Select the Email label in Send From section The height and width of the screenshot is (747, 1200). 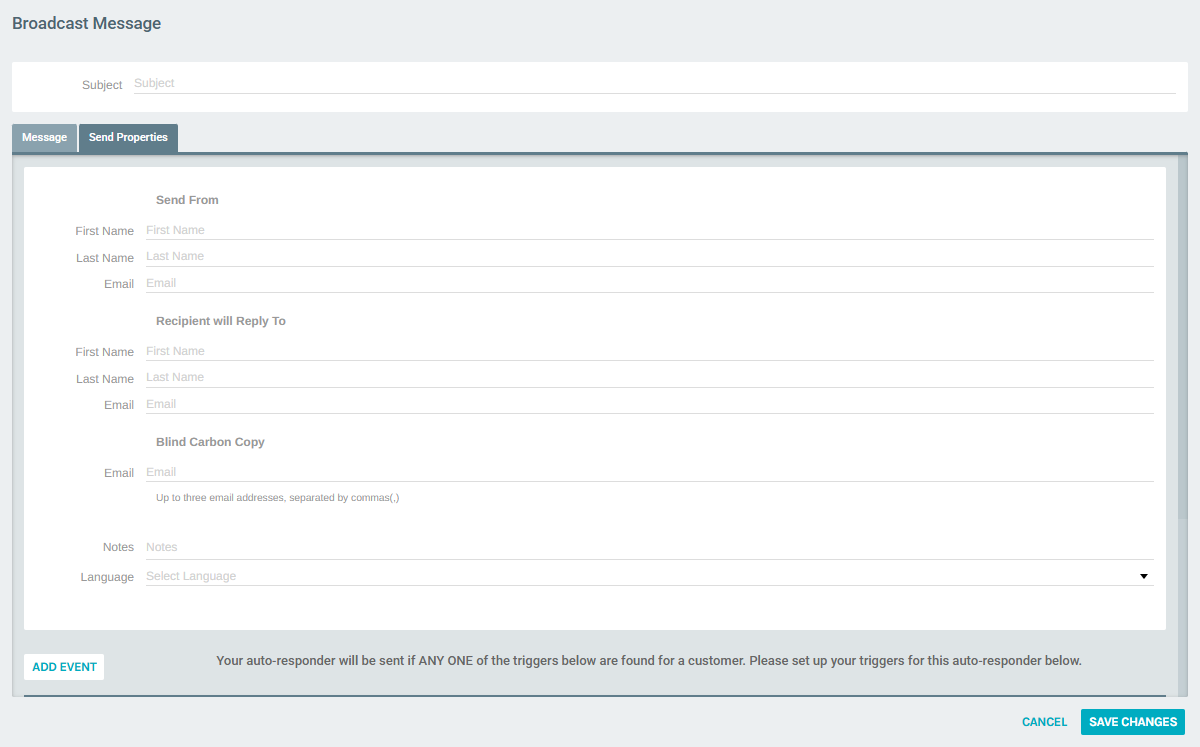119,283
